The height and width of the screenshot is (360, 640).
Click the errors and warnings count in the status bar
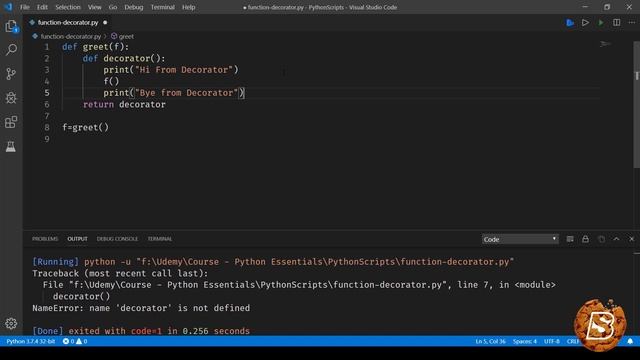[75, 341]
